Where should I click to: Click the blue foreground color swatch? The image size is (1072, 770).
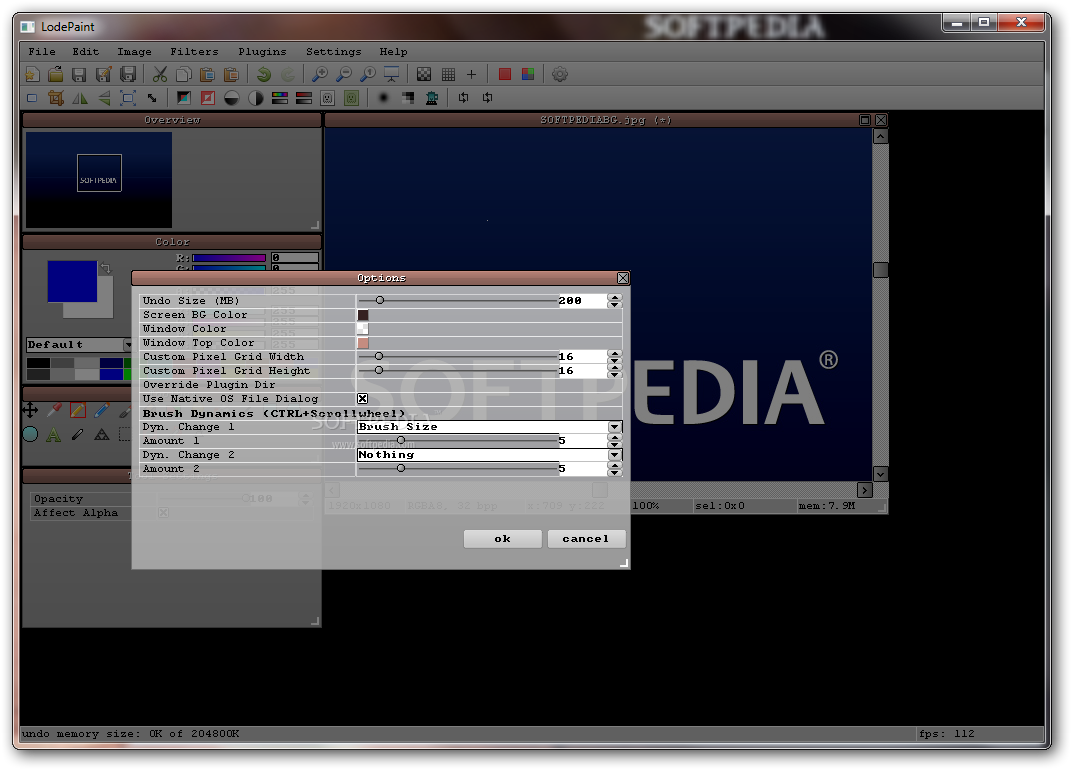pos(72,281)
